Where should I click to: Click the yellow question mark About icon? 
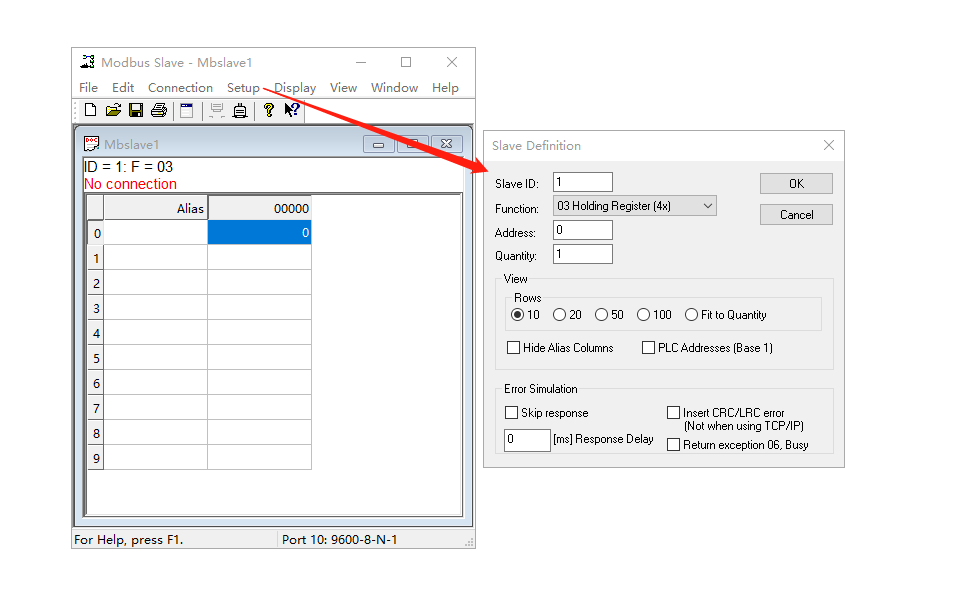[x=268, y=110]
